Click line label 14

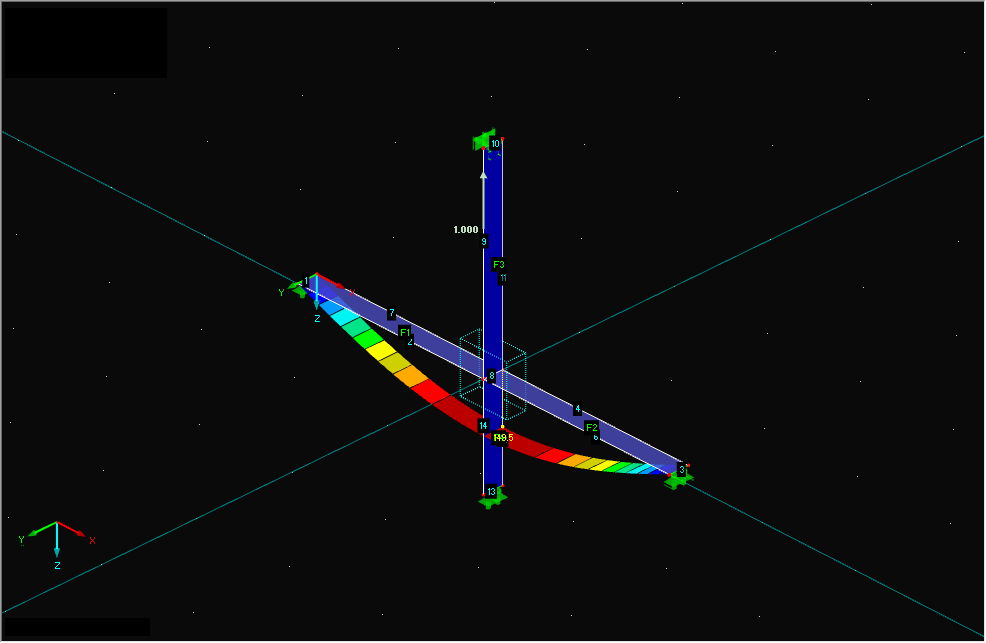(483, 426)
